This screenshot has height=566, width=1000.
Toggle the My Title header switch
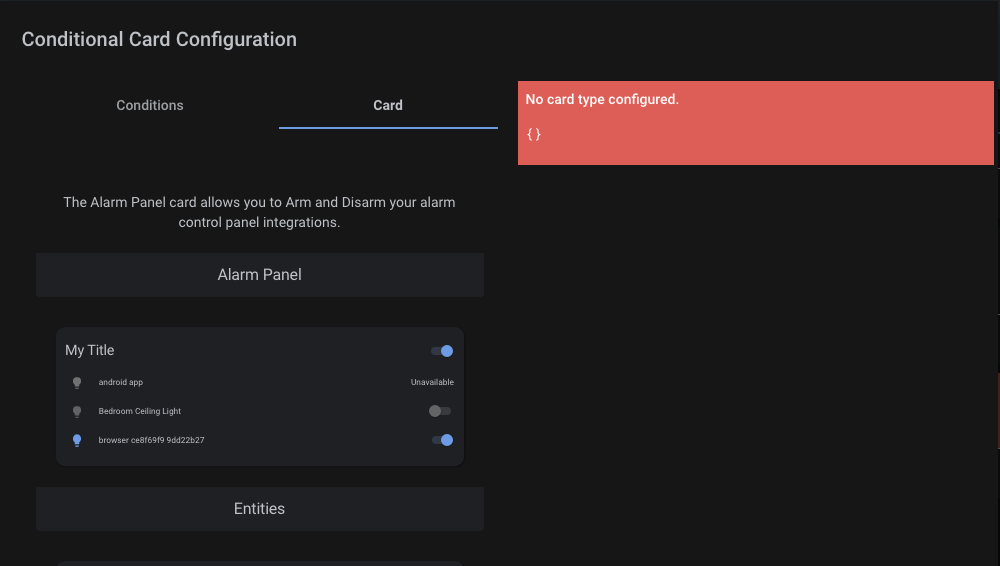coord(442,351)
